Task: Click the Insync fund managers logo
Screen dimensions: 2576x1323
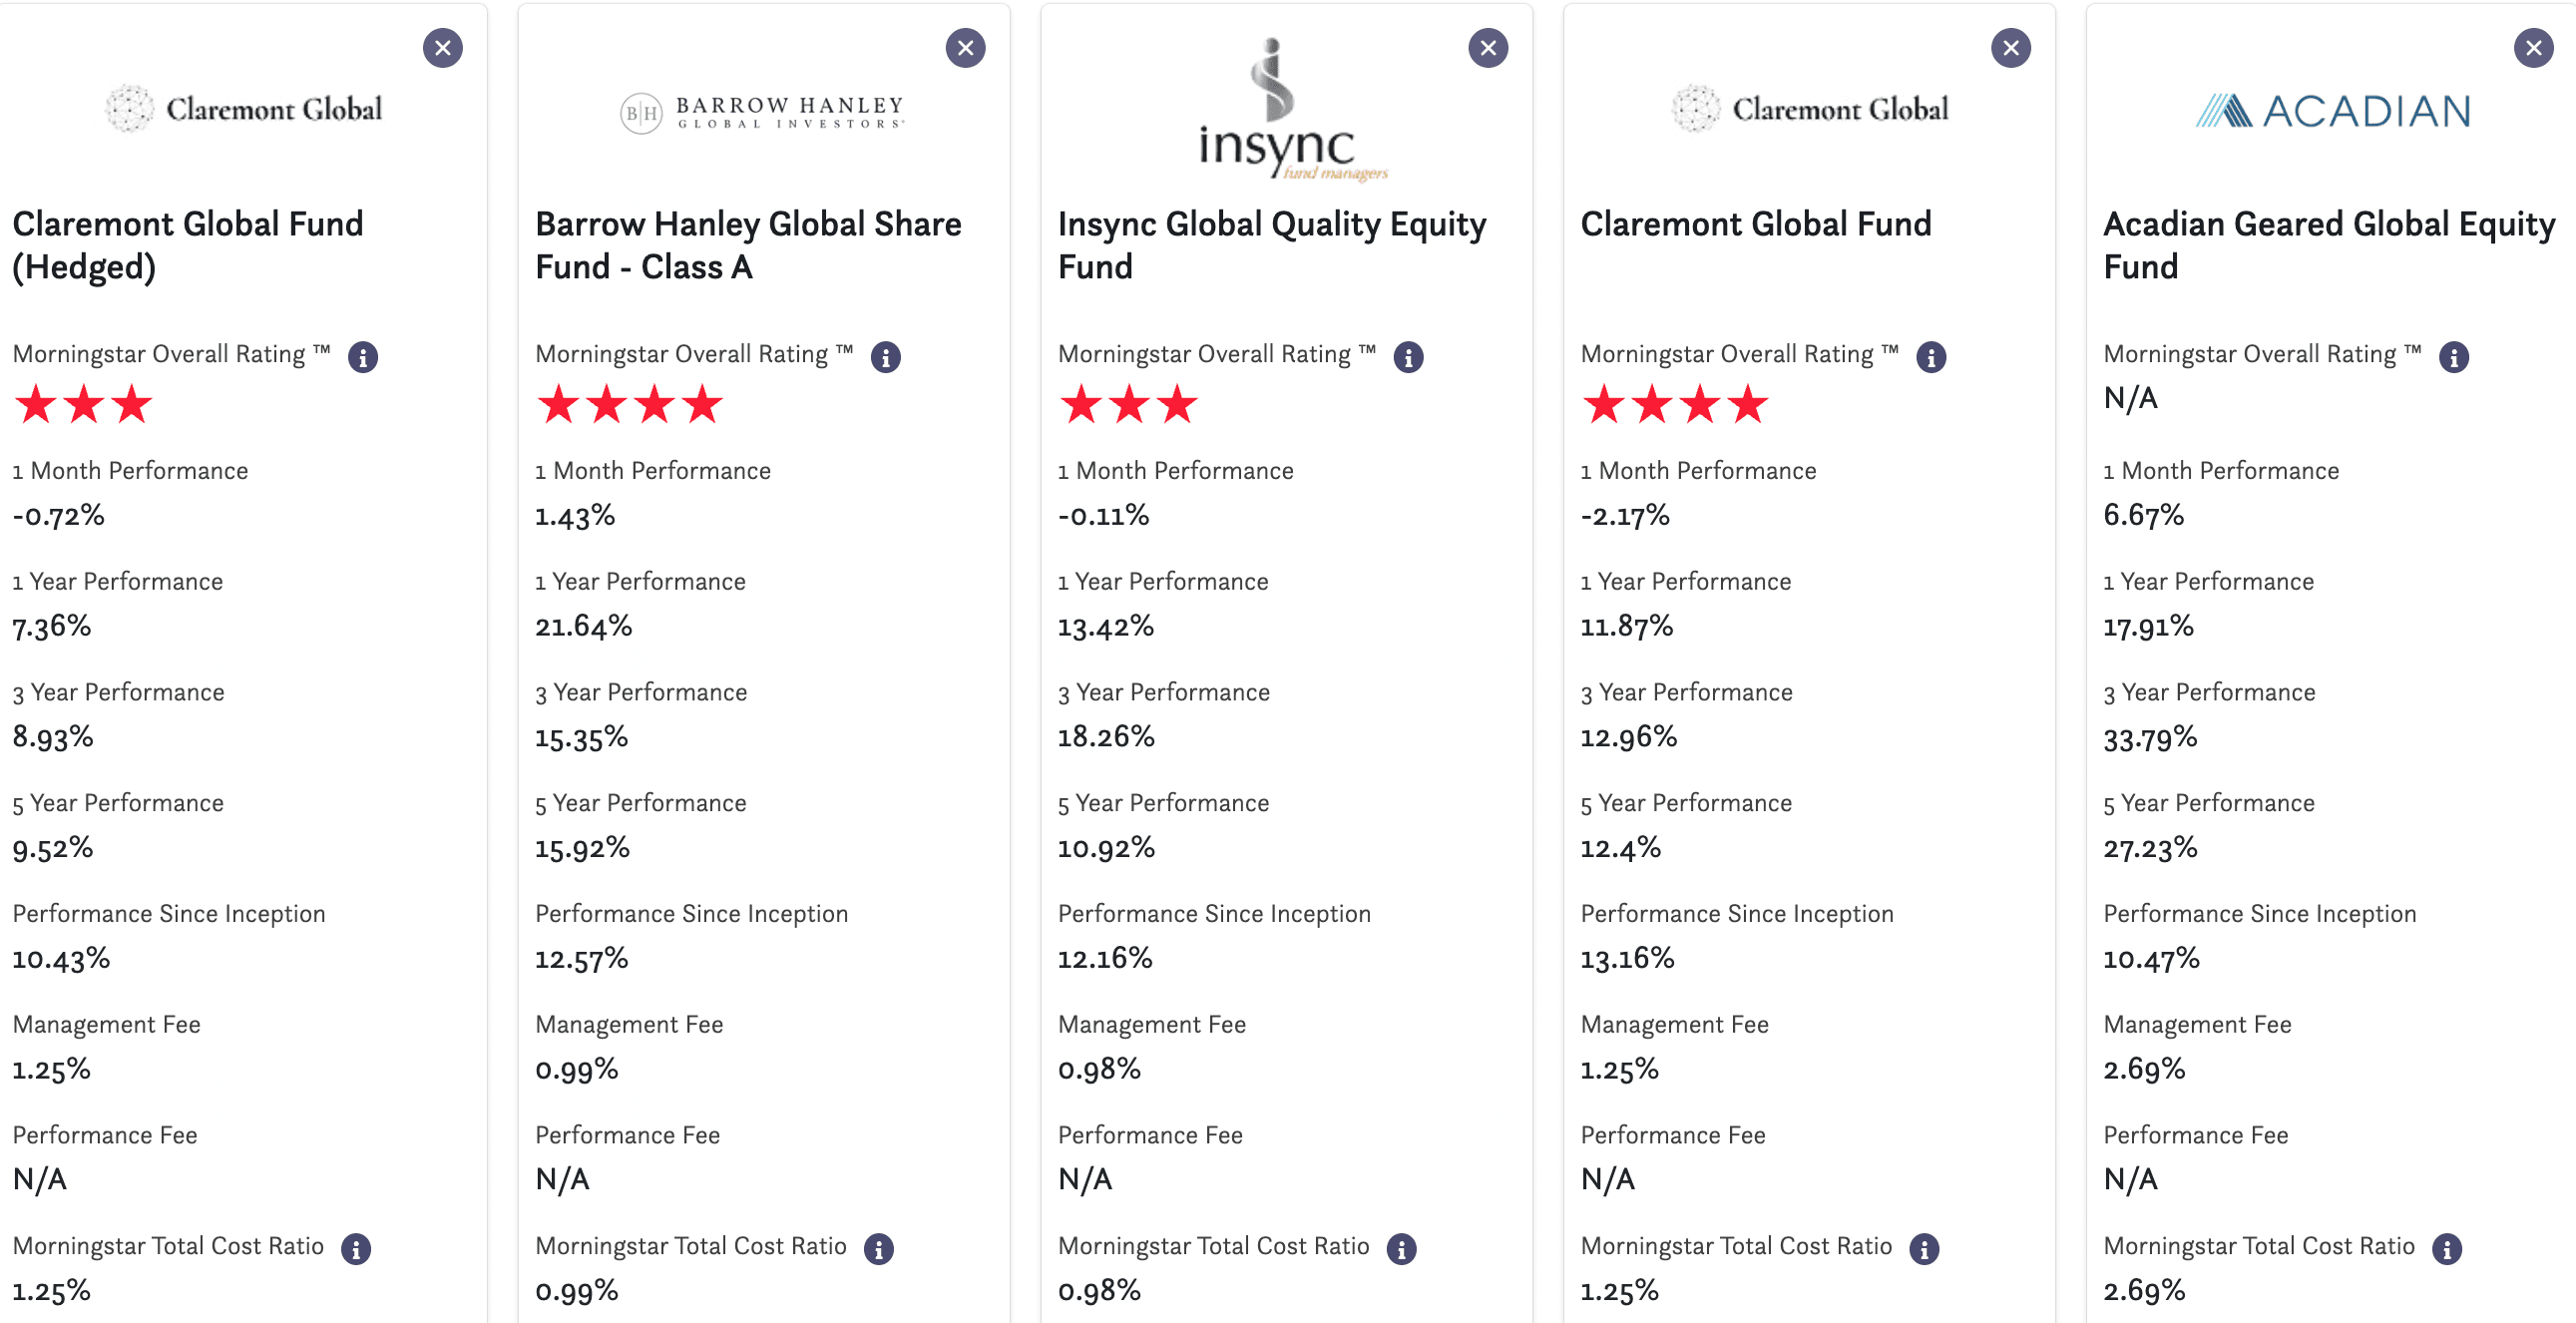Action: 1291,109
